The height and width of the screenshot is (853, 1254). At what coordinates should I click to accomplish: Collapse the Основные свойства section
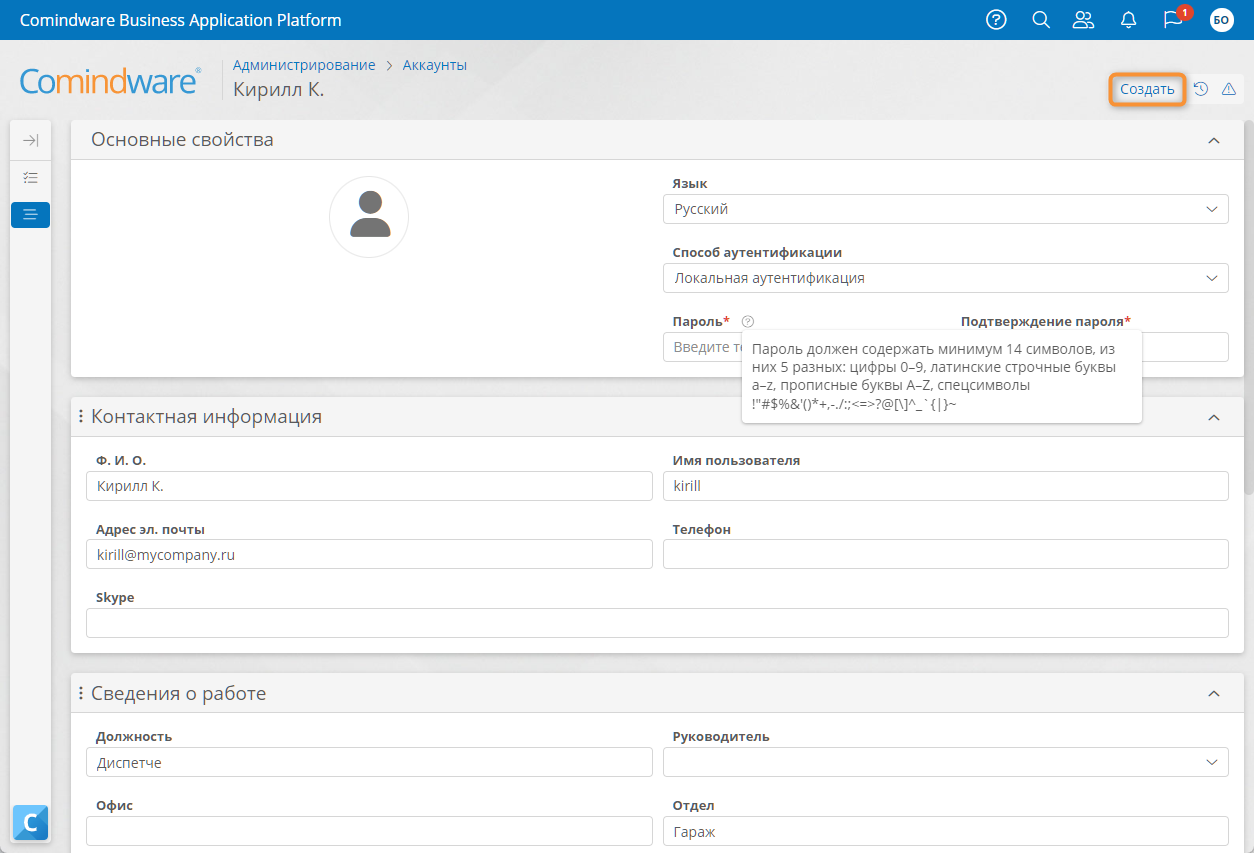click(1214, 141)
